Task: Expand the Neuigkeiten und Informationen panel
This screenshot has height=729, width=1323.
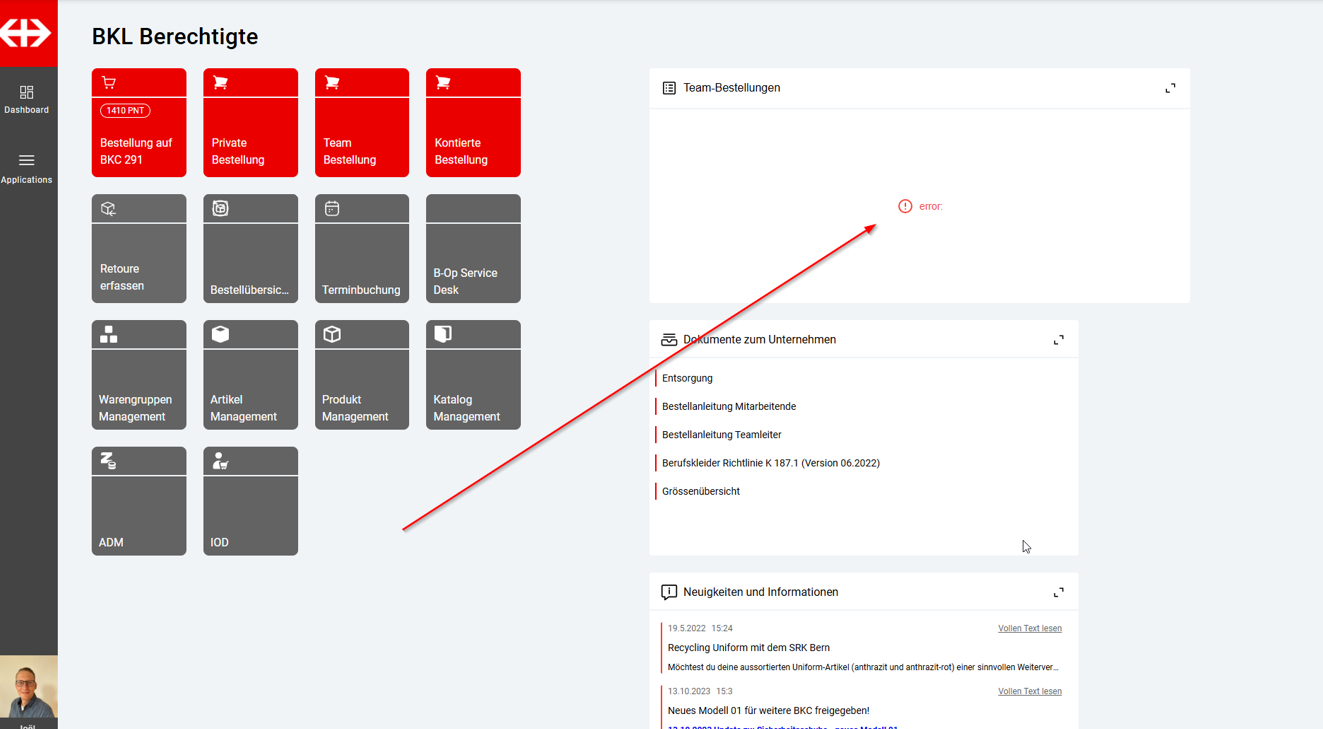Action: 1058,593
